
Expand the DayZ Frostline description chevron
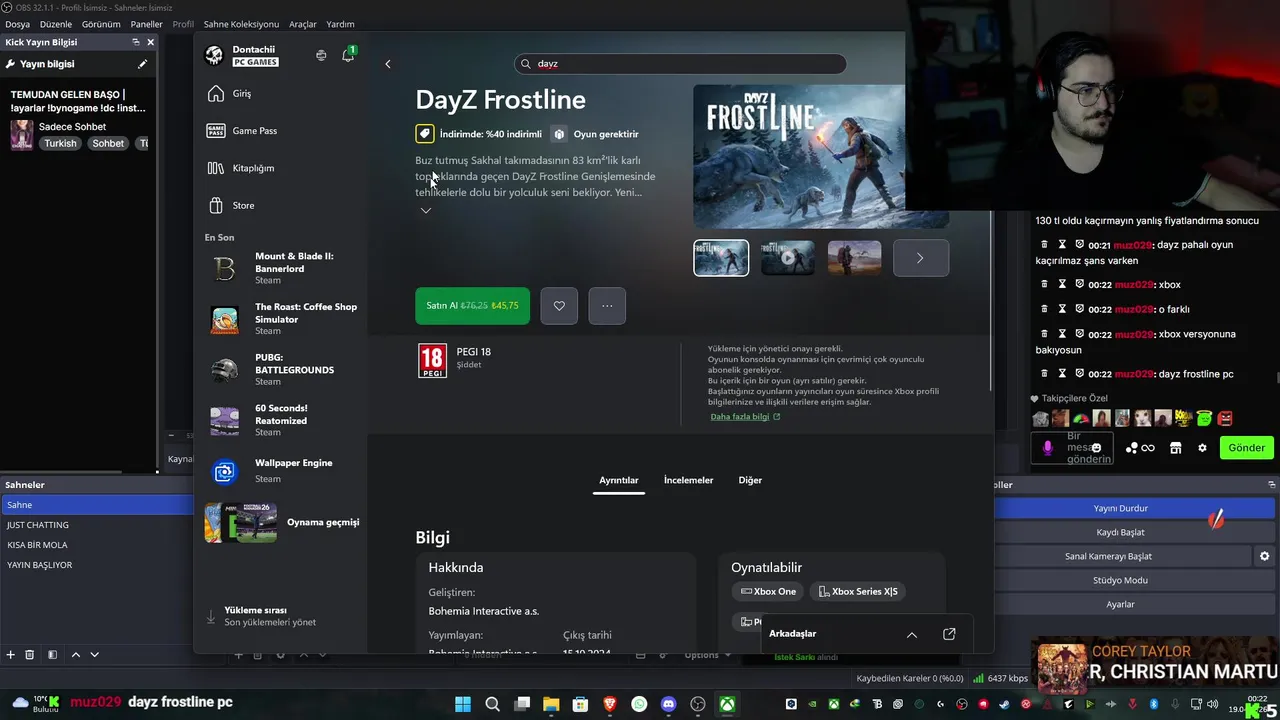(x=426, y=211)
